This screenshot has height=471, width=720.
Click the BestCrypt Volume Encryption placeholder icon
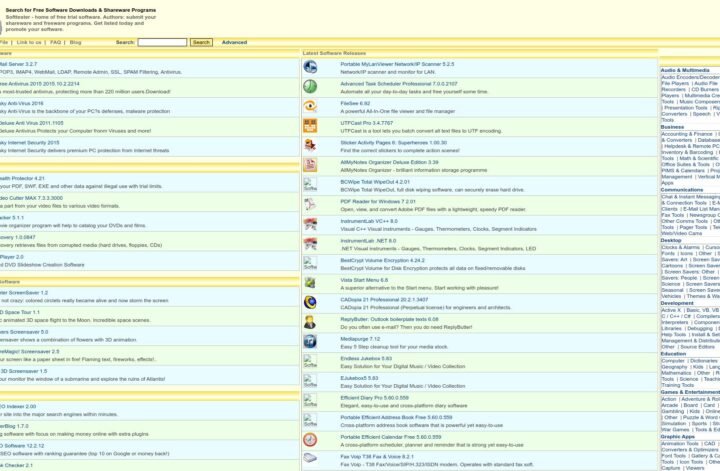pos(310,263)
